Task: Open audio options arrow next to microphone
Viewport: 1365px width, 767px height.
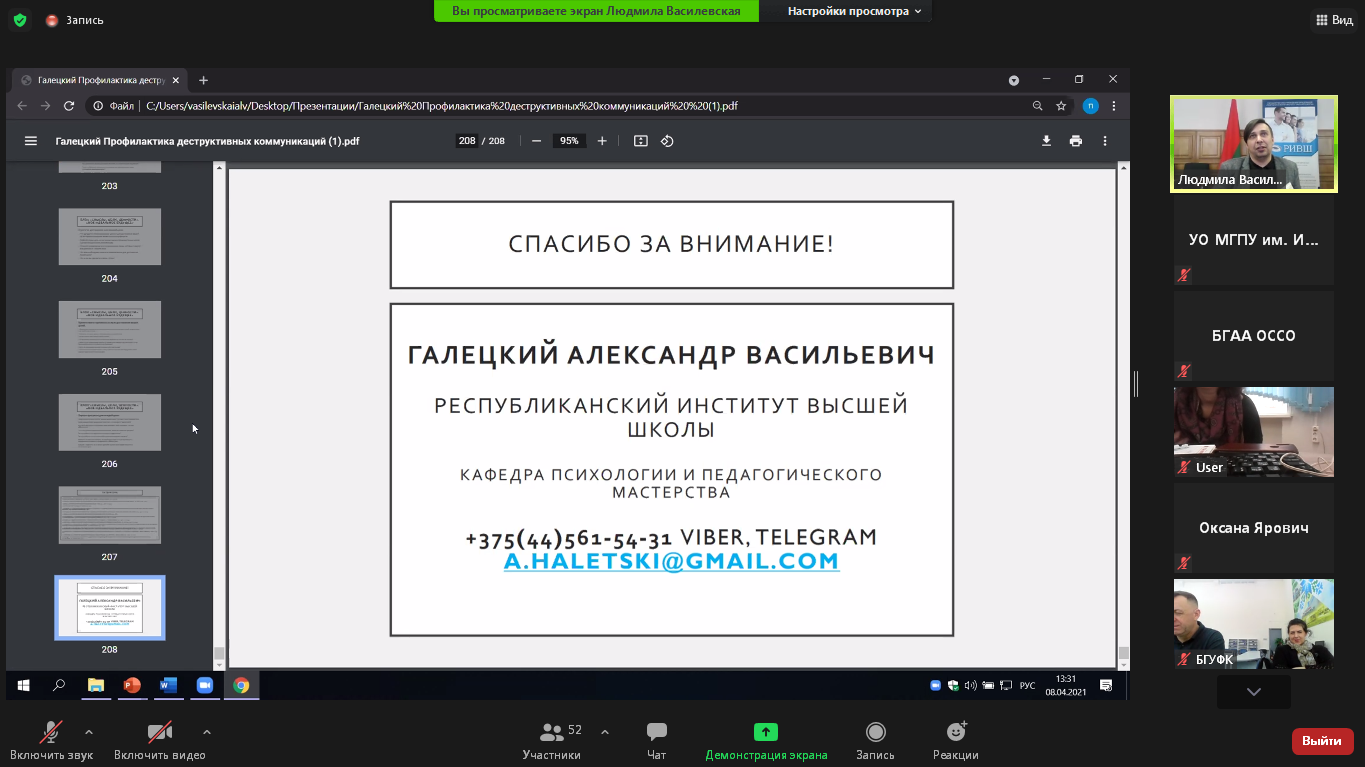Action: click(89, 731)
